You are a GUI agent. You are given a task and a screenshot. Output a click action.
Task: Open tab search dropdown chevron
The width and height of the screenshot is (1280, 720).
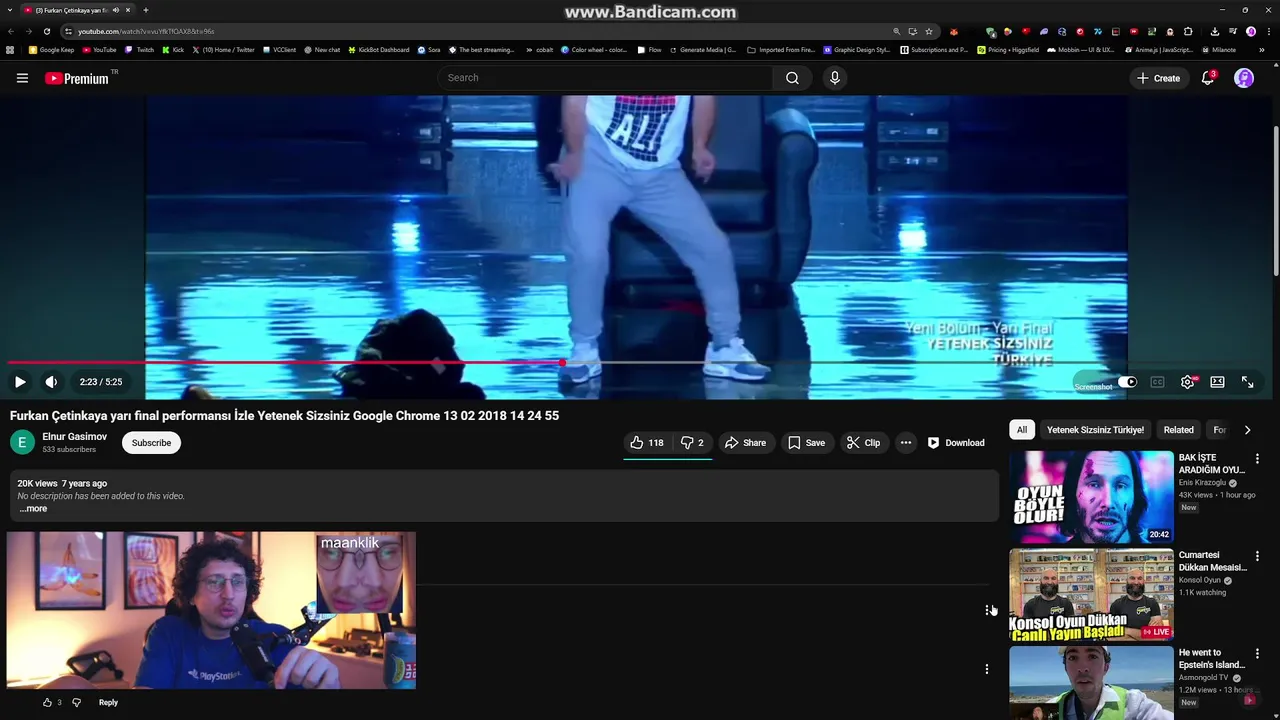pyautogui.click(x=10, y=10)
